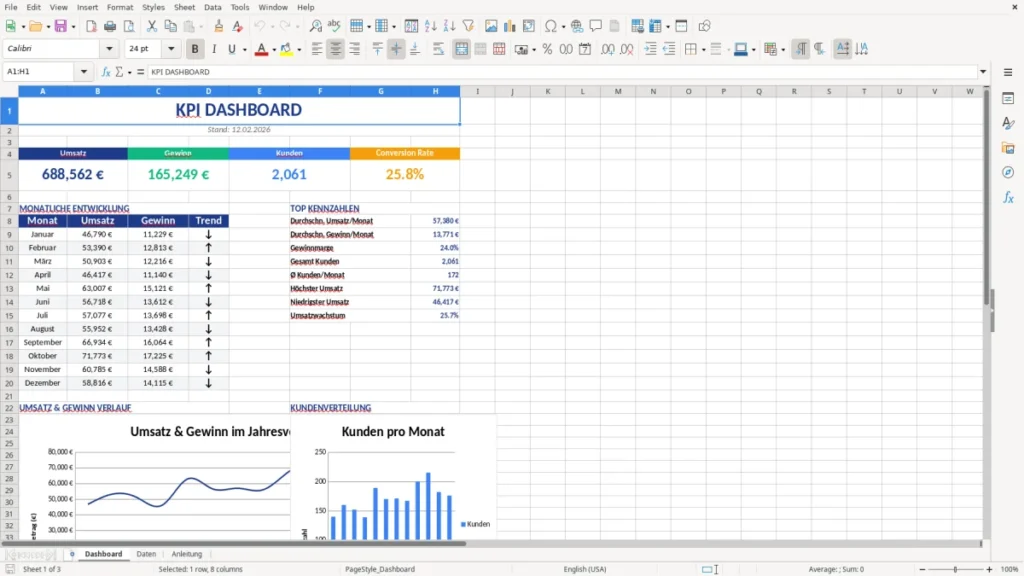Viewport: 1024px width, 576px height.
Task: Toggle Underline formatting
Action: [231, 49]
